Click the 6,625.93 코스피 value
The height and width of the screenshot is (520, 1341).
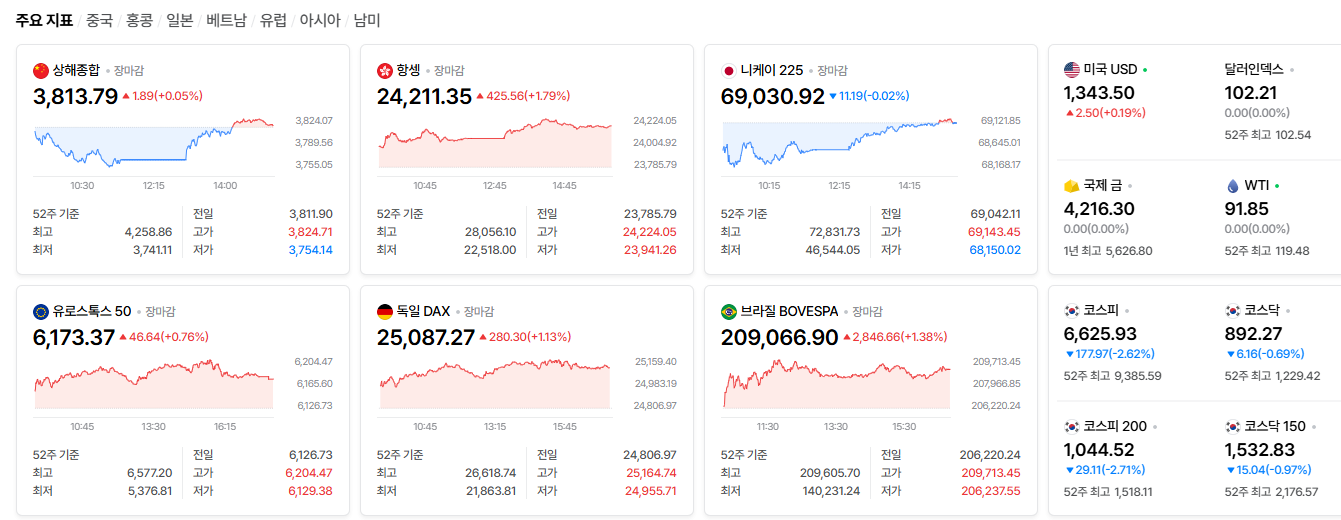(1100, 334)
